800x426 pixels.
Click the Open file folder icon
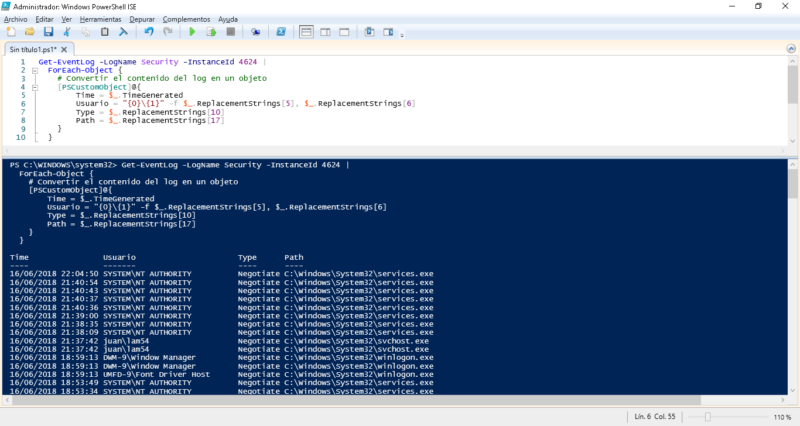pos(29,32)
